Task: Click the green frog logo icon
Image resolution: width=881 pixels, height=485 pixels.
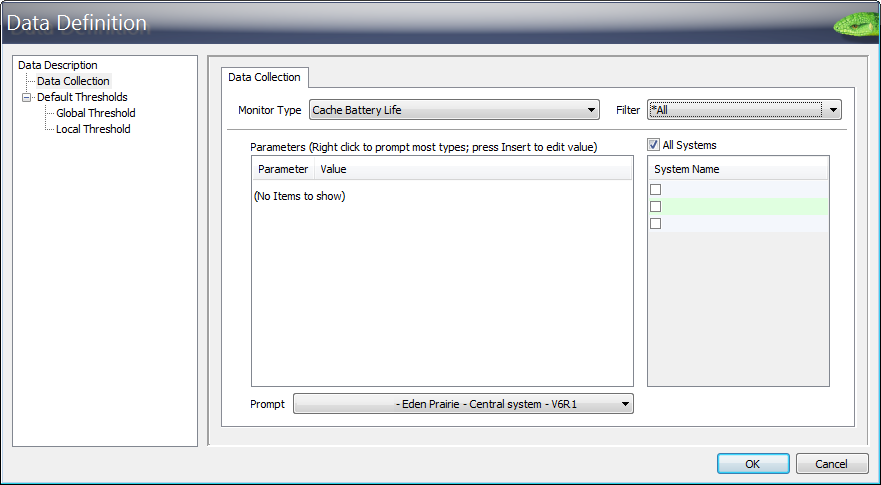Action: point(856,22)
